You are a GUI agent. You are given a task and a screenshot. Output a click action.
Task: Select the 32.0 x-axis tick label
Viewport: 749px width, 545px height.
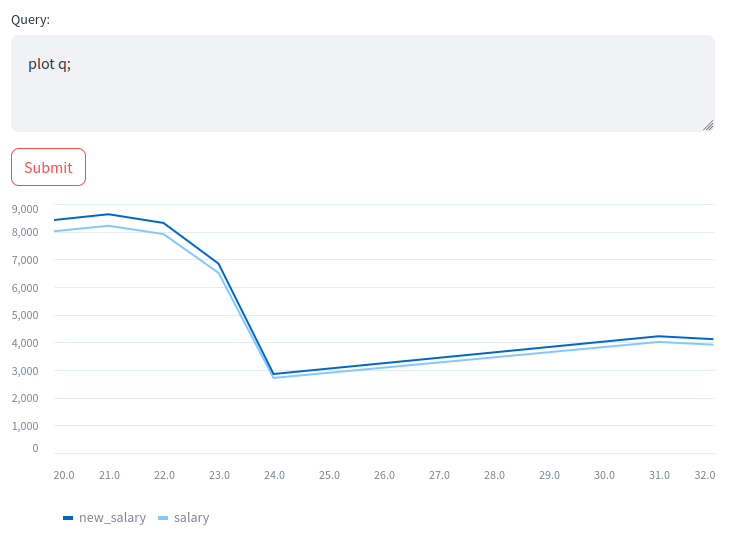[x=705, y=475]
